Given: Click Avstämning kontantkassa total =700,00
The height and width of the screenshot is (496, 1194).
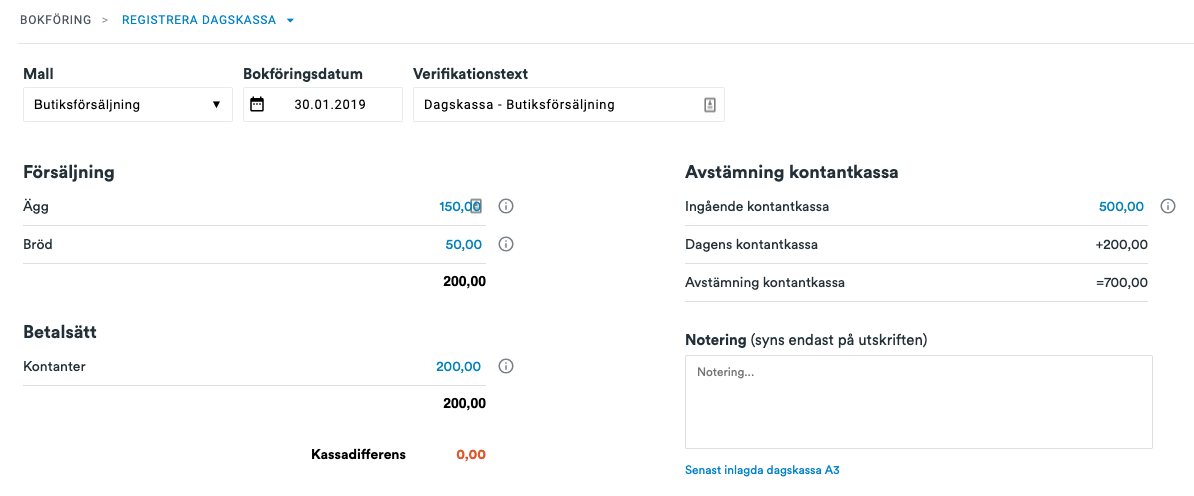Looking at the screenshot, I should [1122, 283].
